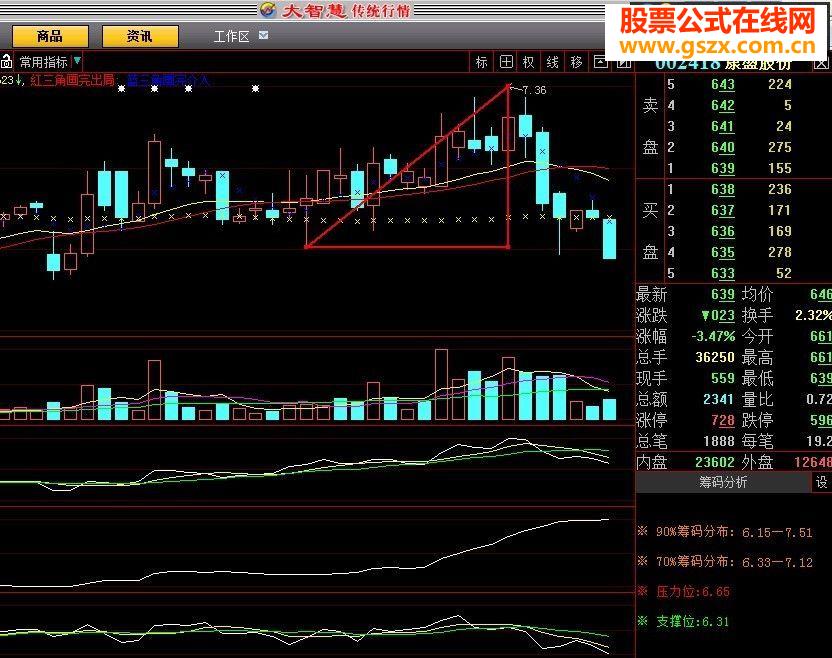Close the quote side panel
This screenshot has width=832, height=658.
tap(821, 64)
